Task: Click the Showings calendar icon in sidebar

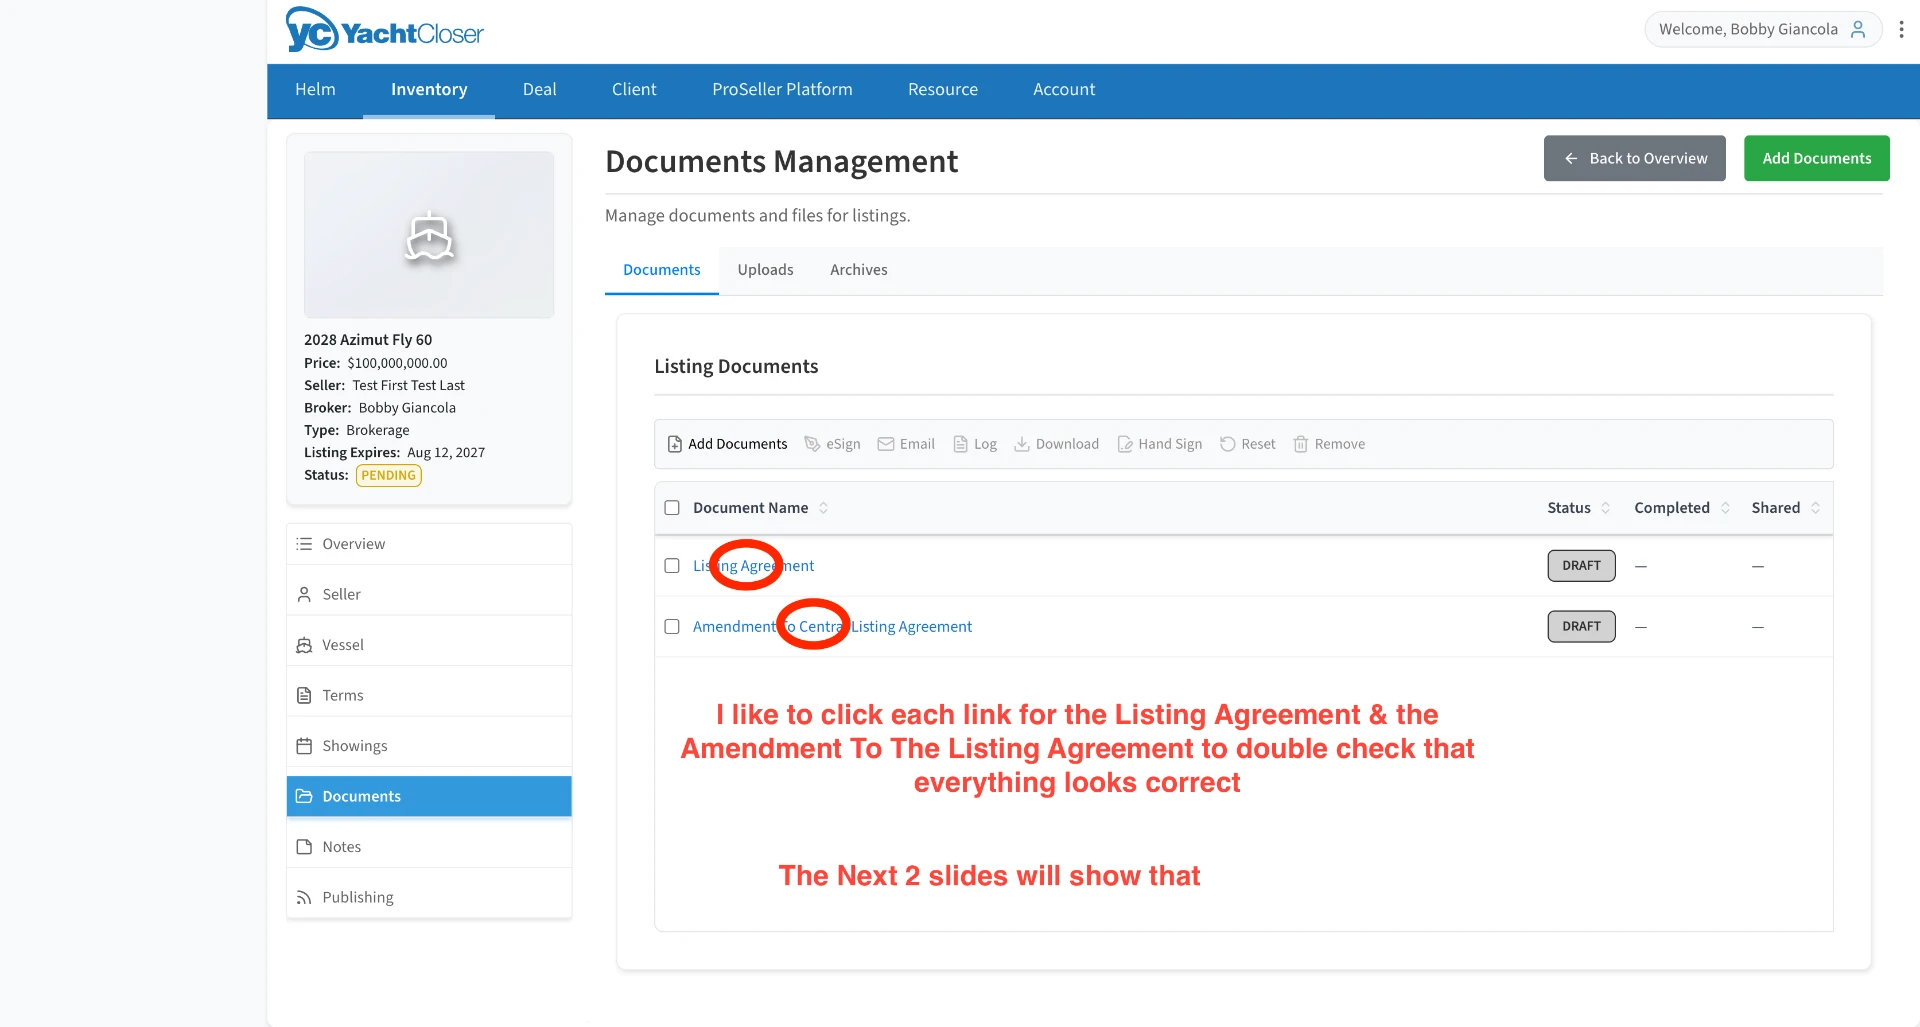Action: point(304,746)
